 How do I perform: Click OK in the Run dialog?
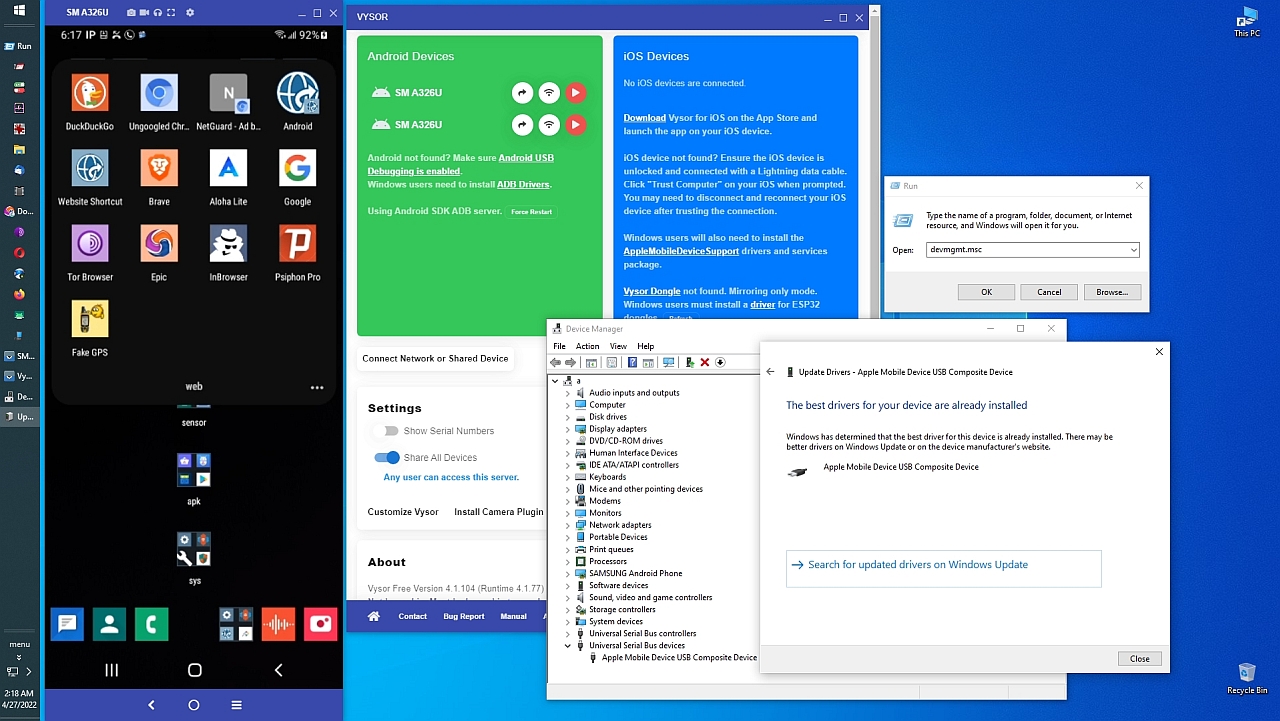[x=986, y=292]
